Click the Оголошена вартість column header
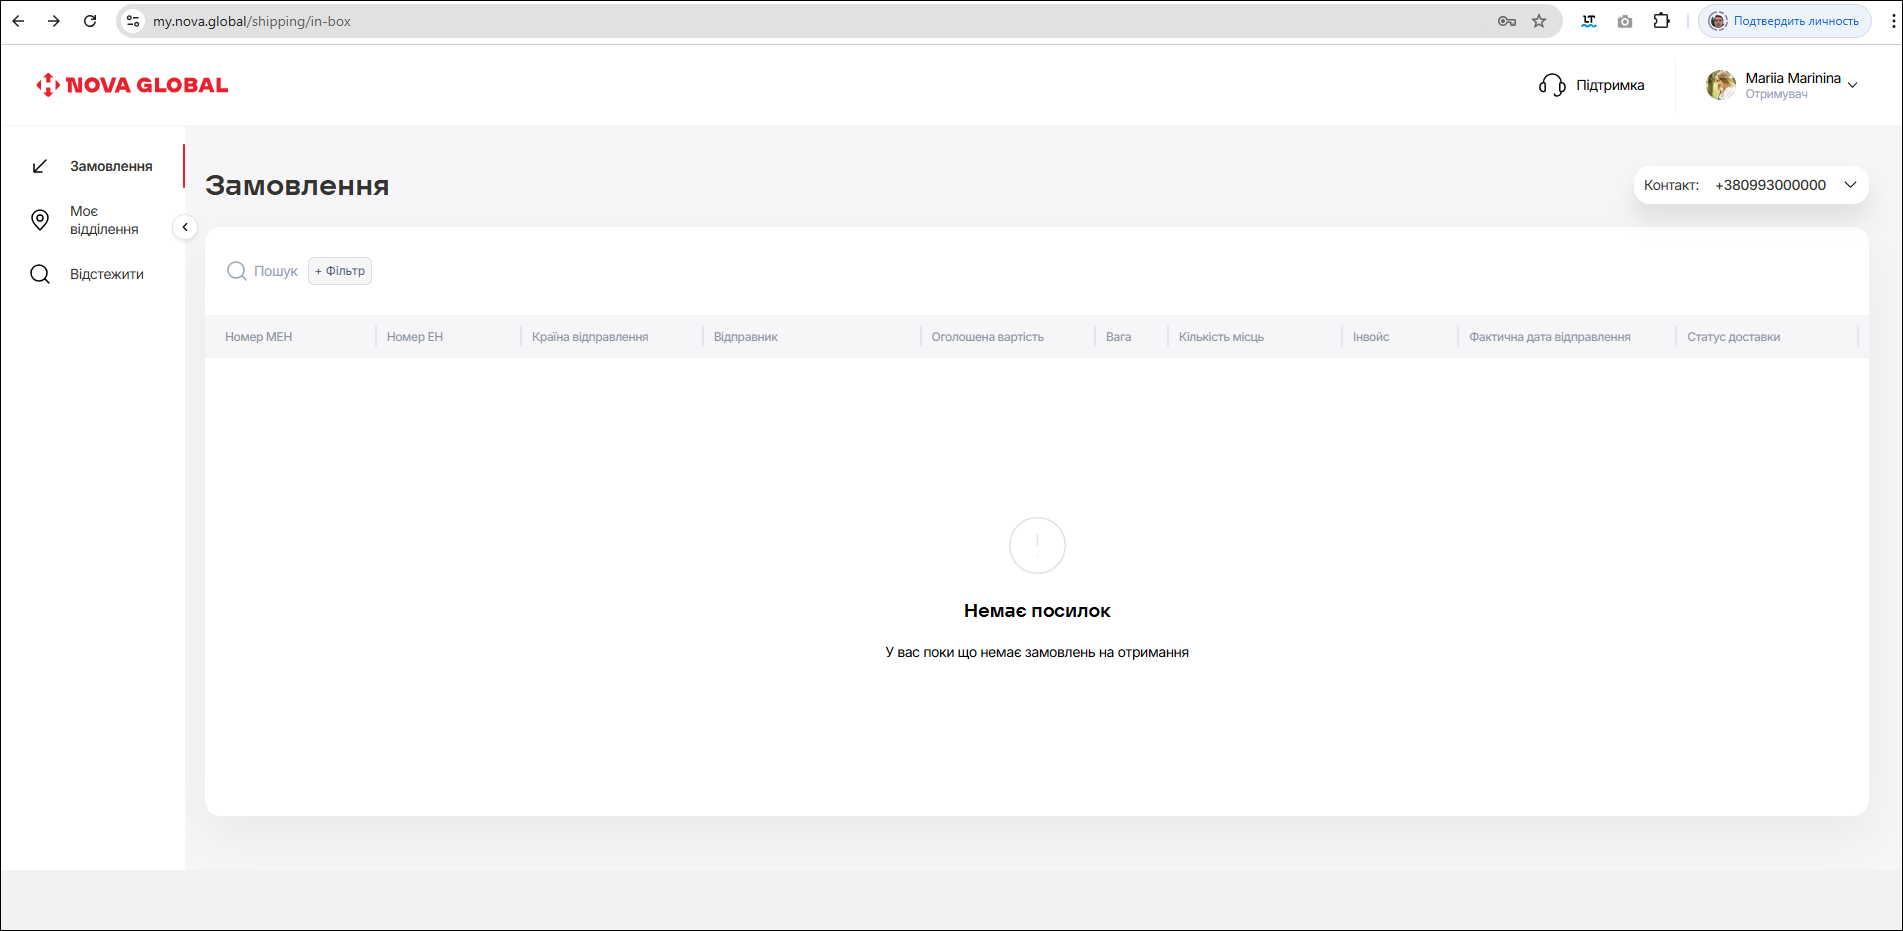The height and width of the screenshot is (931, 1903). coord(988,337)
